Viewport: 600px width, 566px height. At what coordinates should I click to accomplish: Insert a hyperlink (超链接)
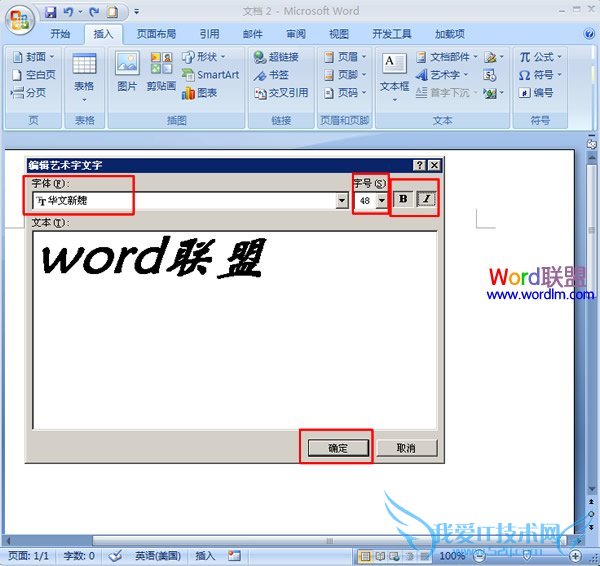pyautogui.click(x=276, y=57)
